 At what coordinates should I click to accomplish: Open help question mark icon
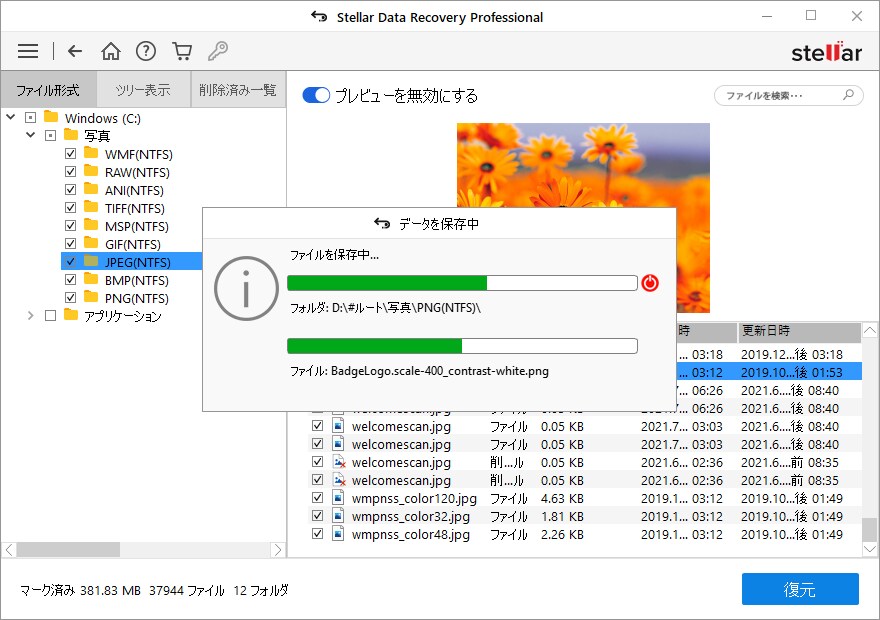tap(146, 51)
